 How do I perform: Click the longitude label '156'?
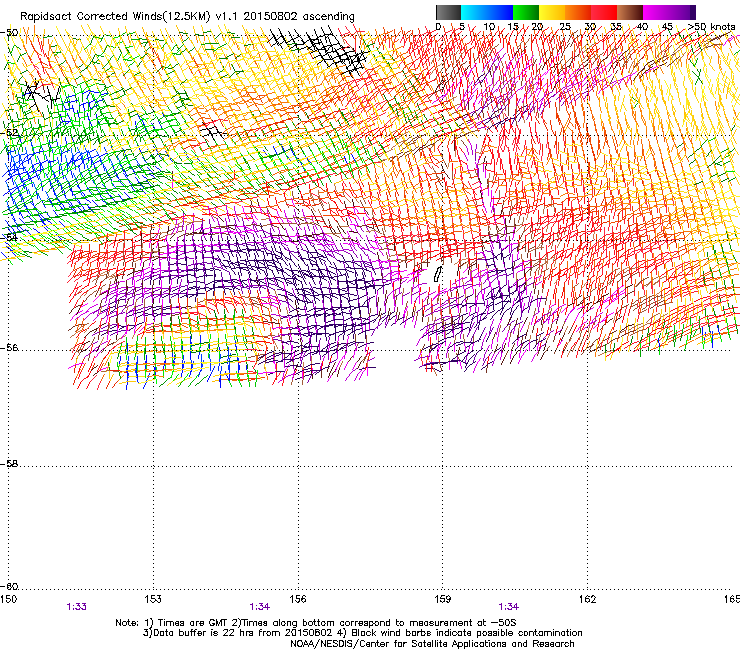pyautogui.click(x=298, y=599)
